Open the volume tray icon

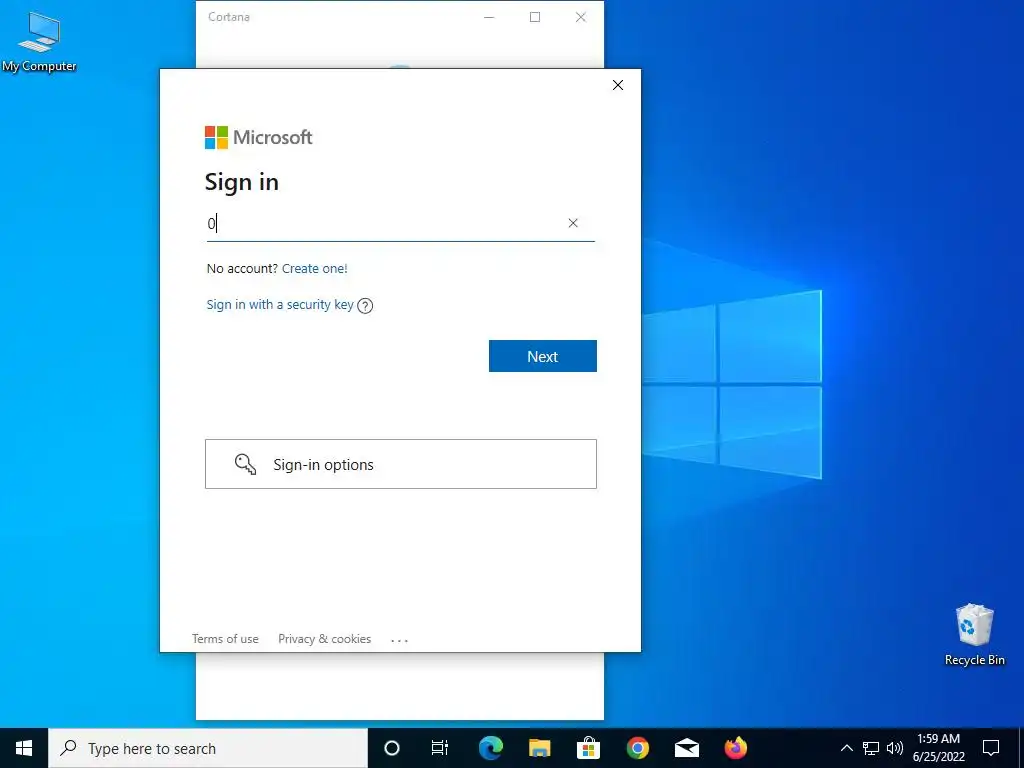pyautogui.click(x=895, y=748)
